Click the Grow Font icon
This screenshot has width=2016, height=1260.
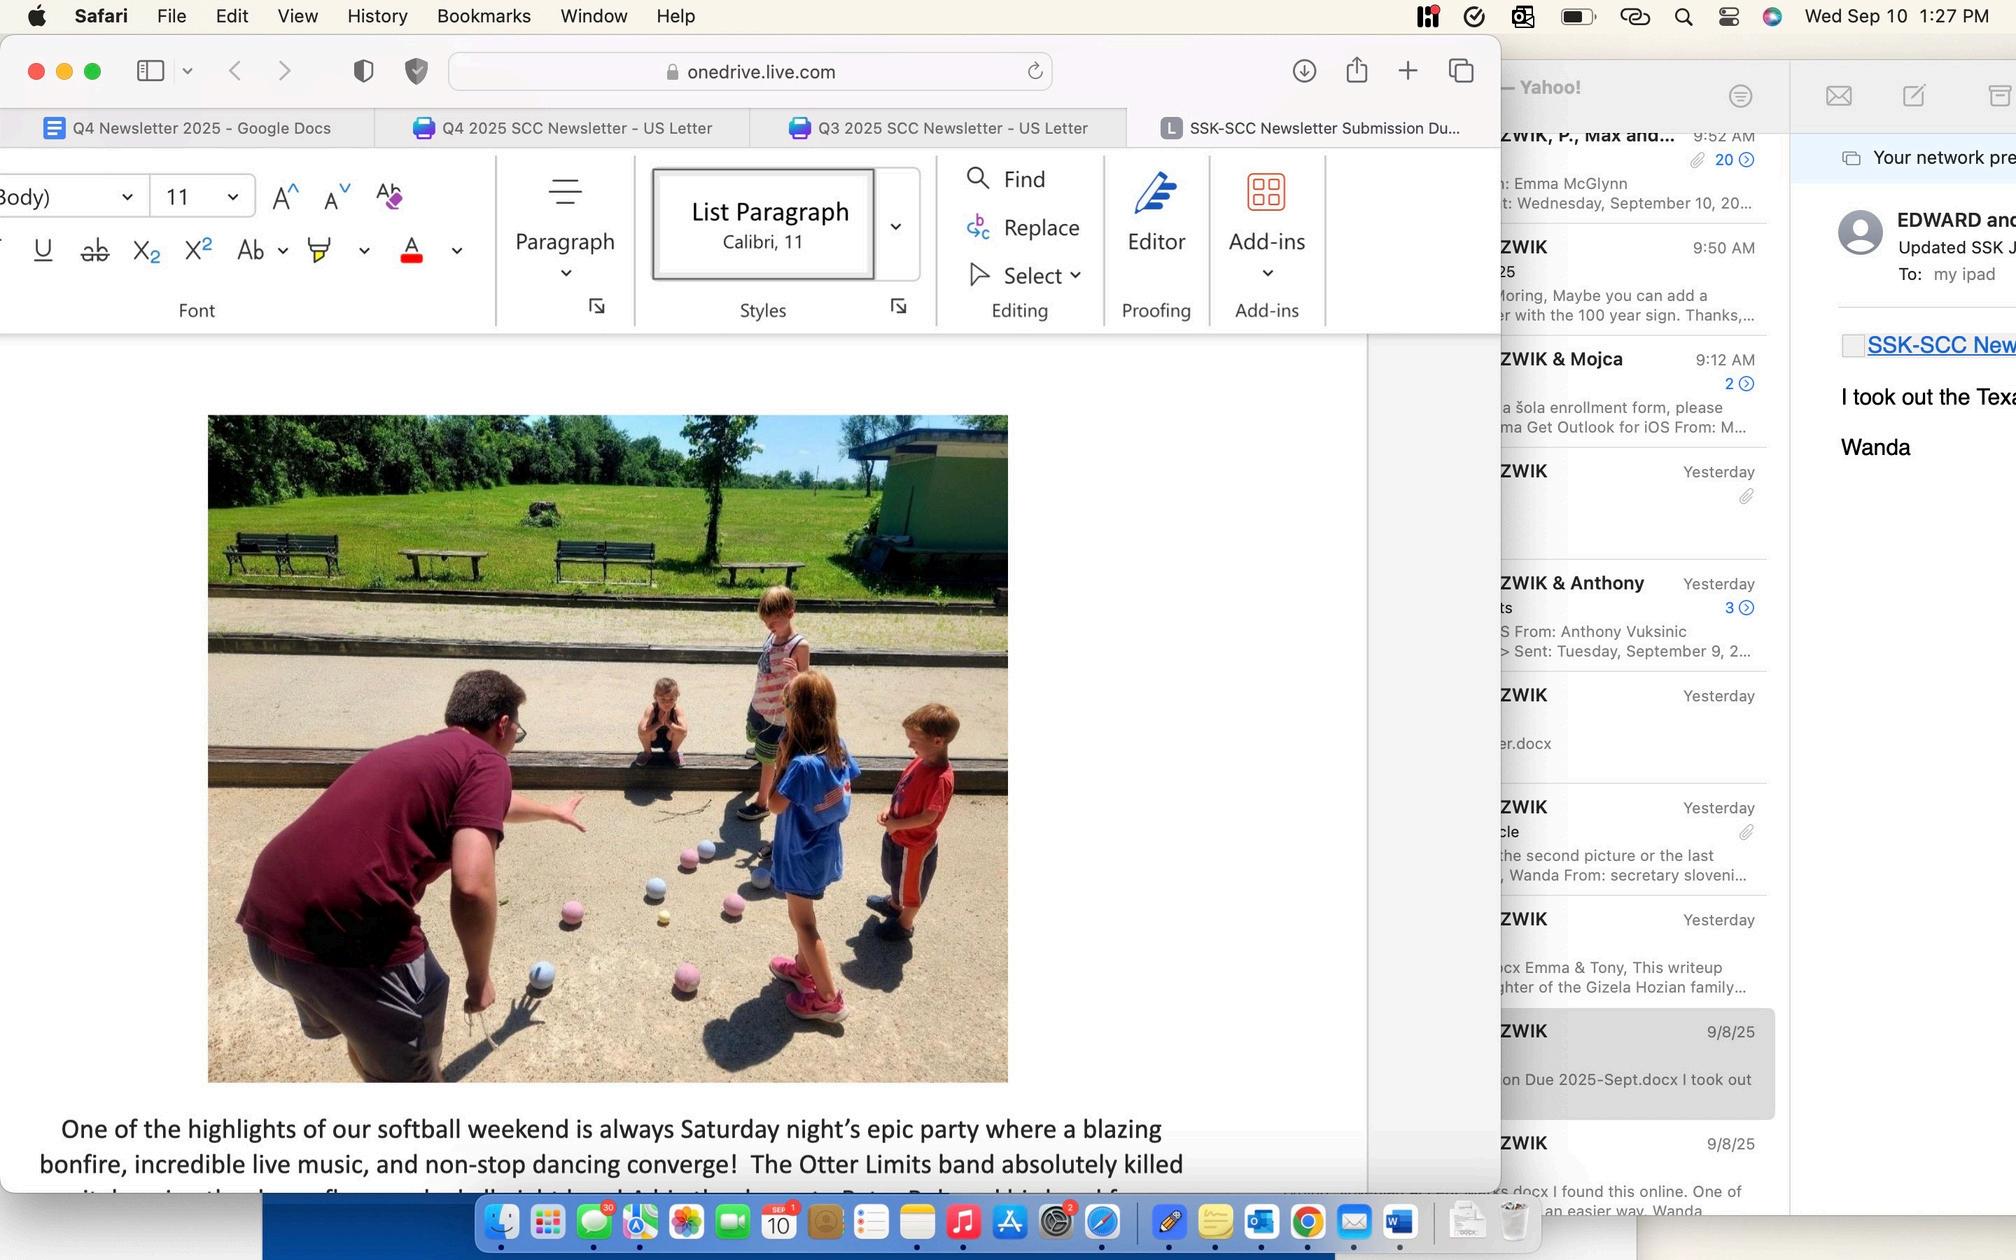pos(285,196)
